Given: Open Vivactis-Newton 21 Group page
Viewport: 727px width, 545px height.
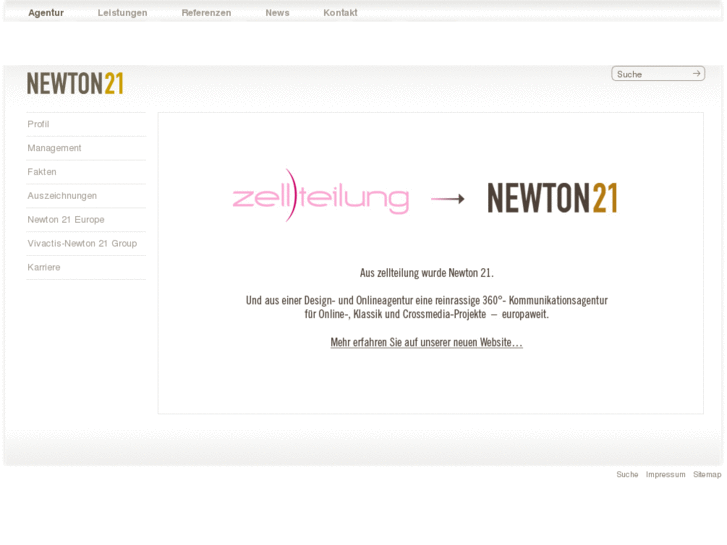Looking at the screenshot, I should click(x=82, y=244).
